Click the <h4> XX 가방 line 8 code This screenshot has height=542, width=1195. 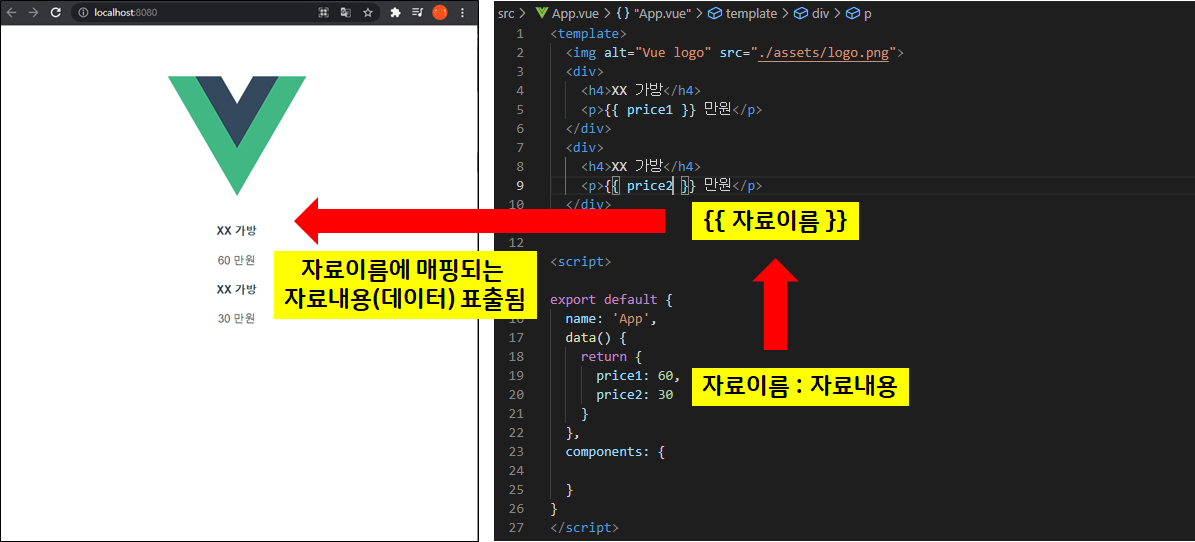(x=641, y=166)
